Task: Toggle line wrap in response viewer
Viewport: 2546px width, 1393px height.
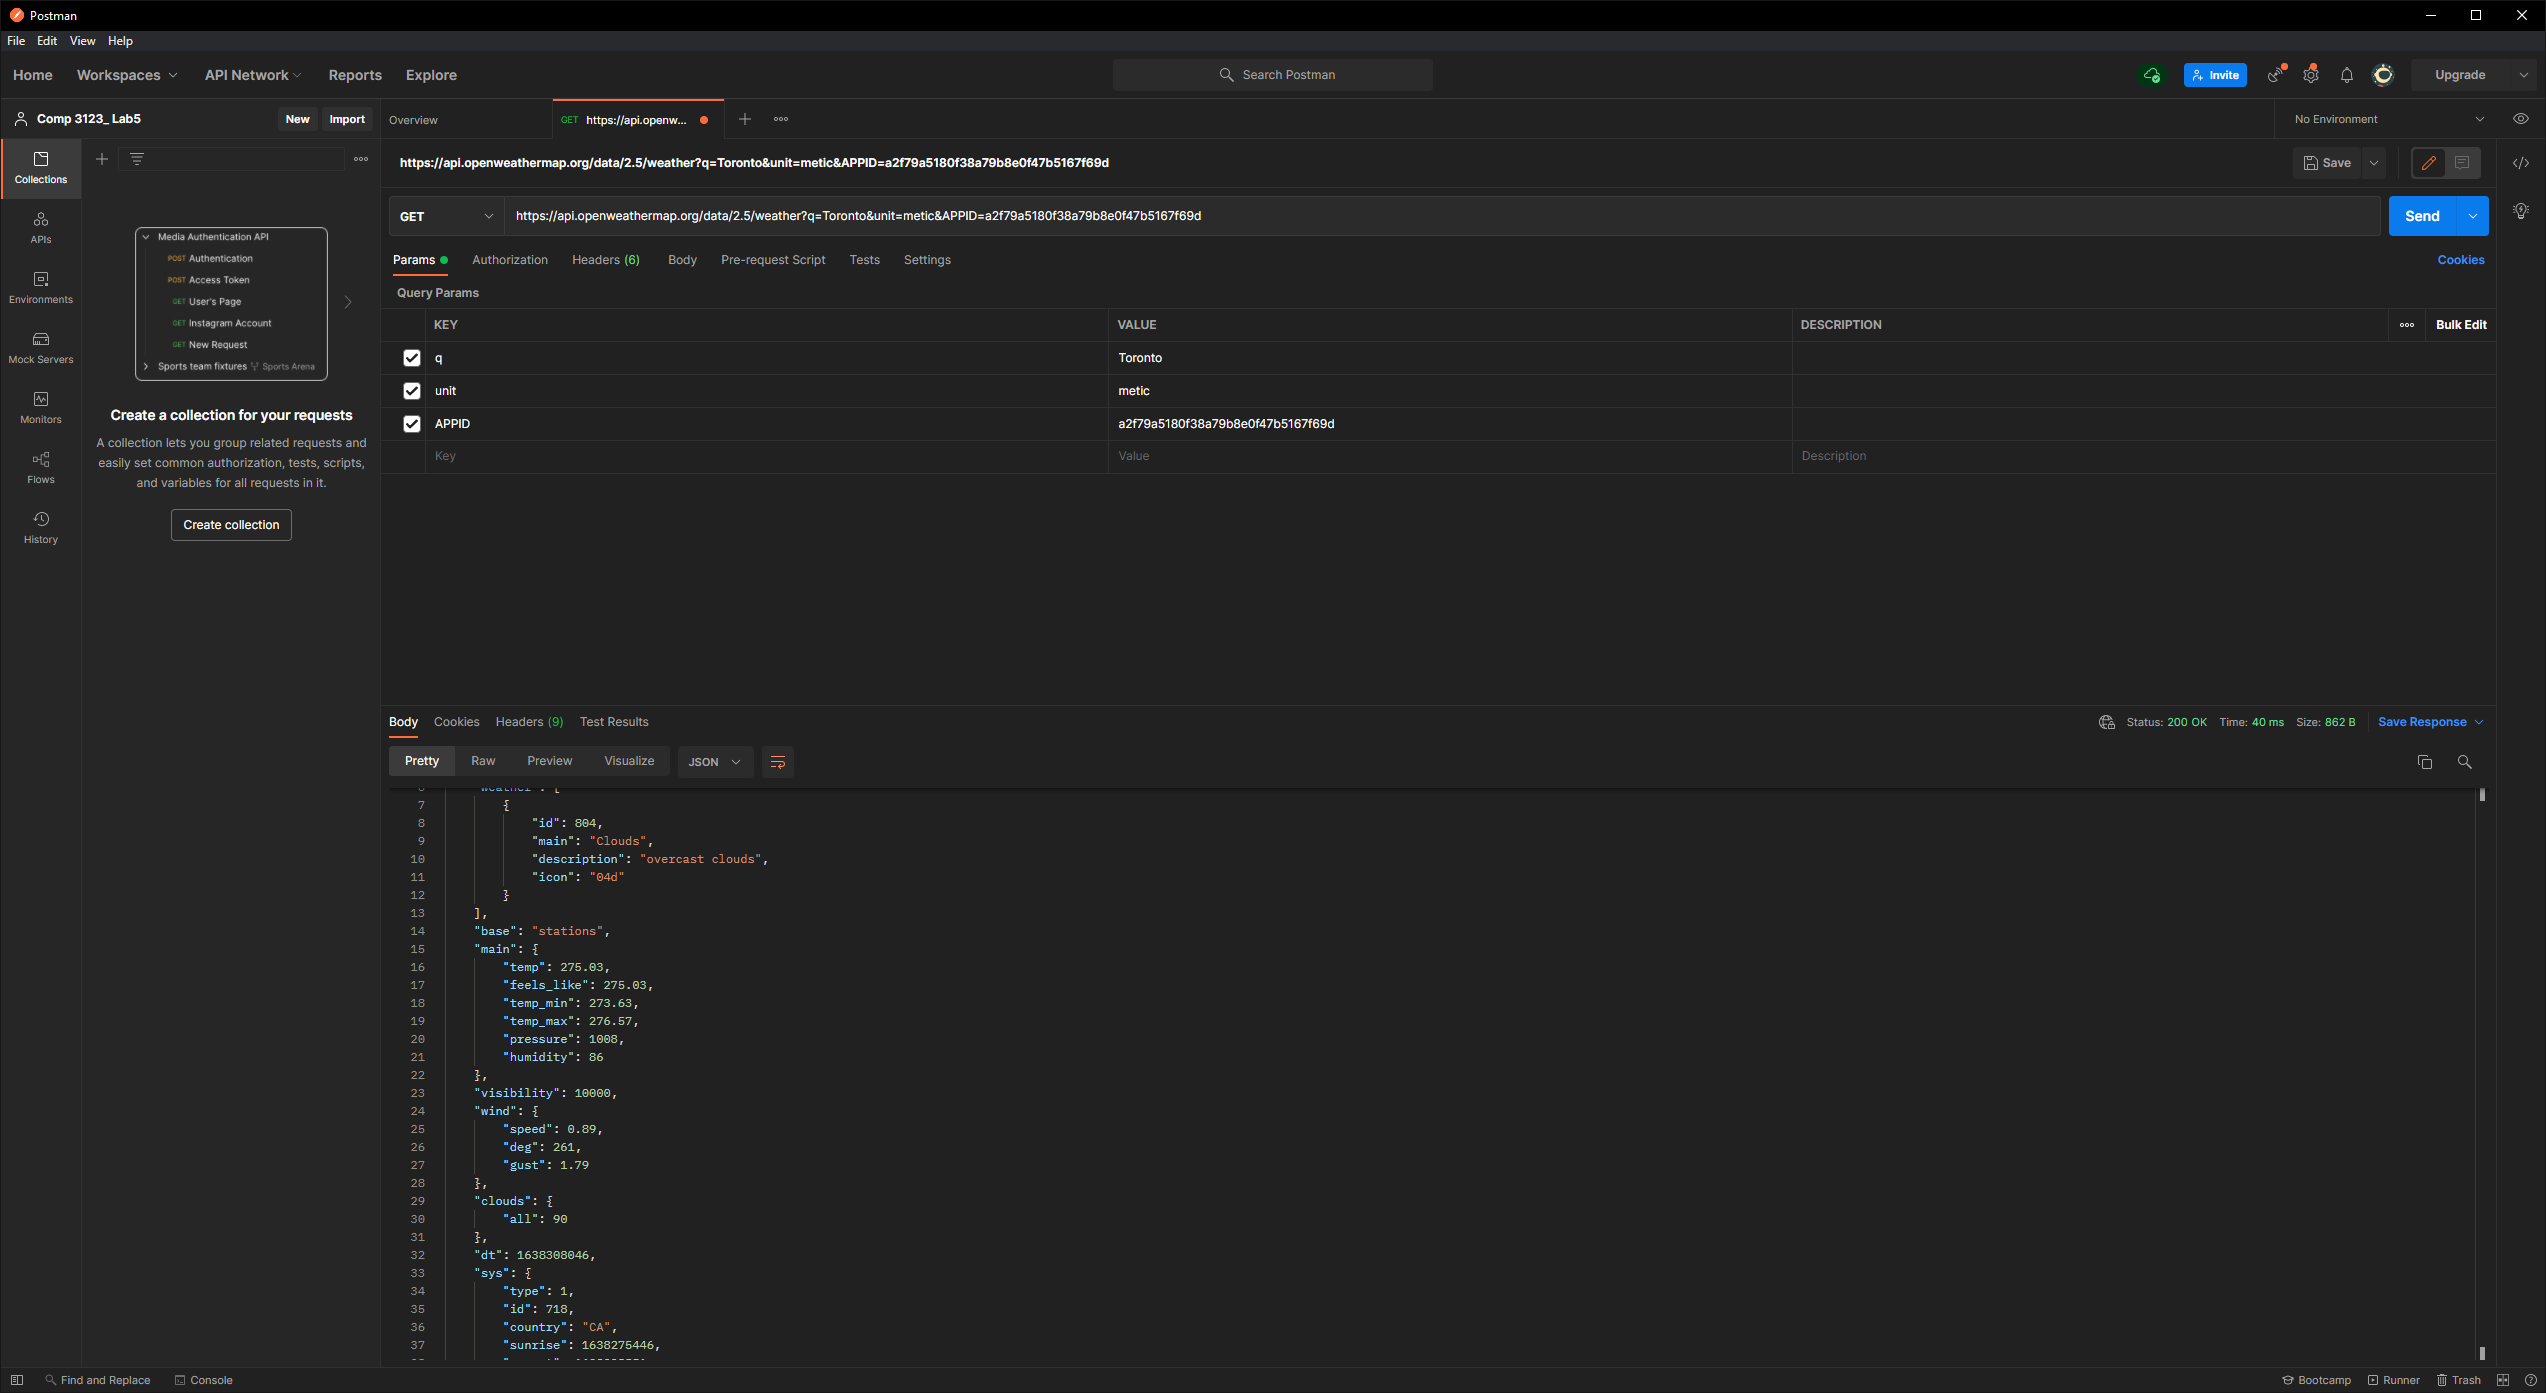Action: [x=777, y=762]
